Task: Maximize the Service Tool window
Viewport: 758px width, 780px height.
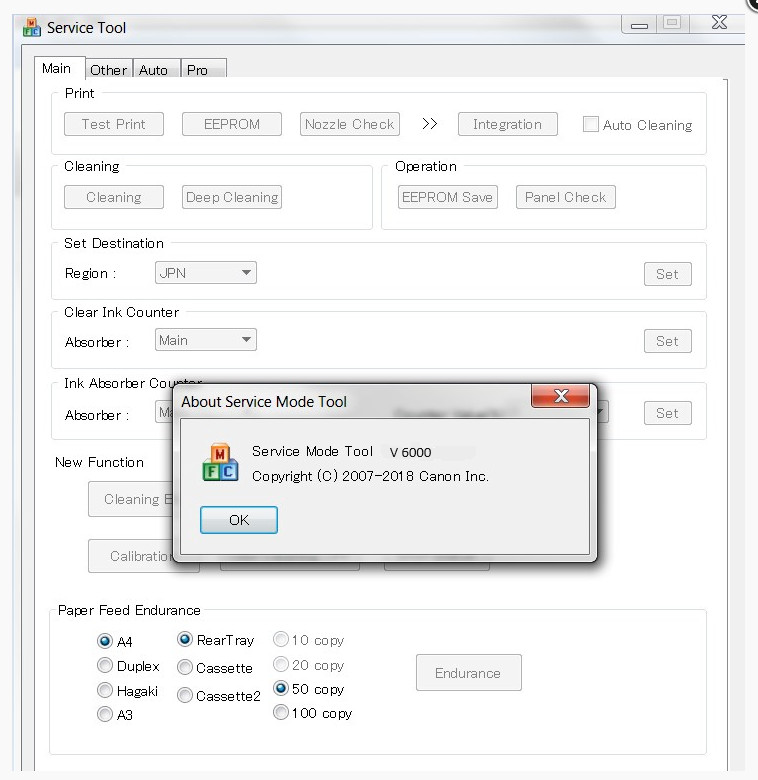Action: click(672, 23)
